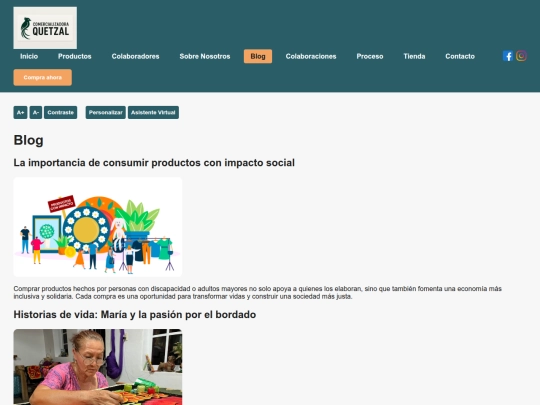Click the Historias de vida María heading

pos(135,315)
